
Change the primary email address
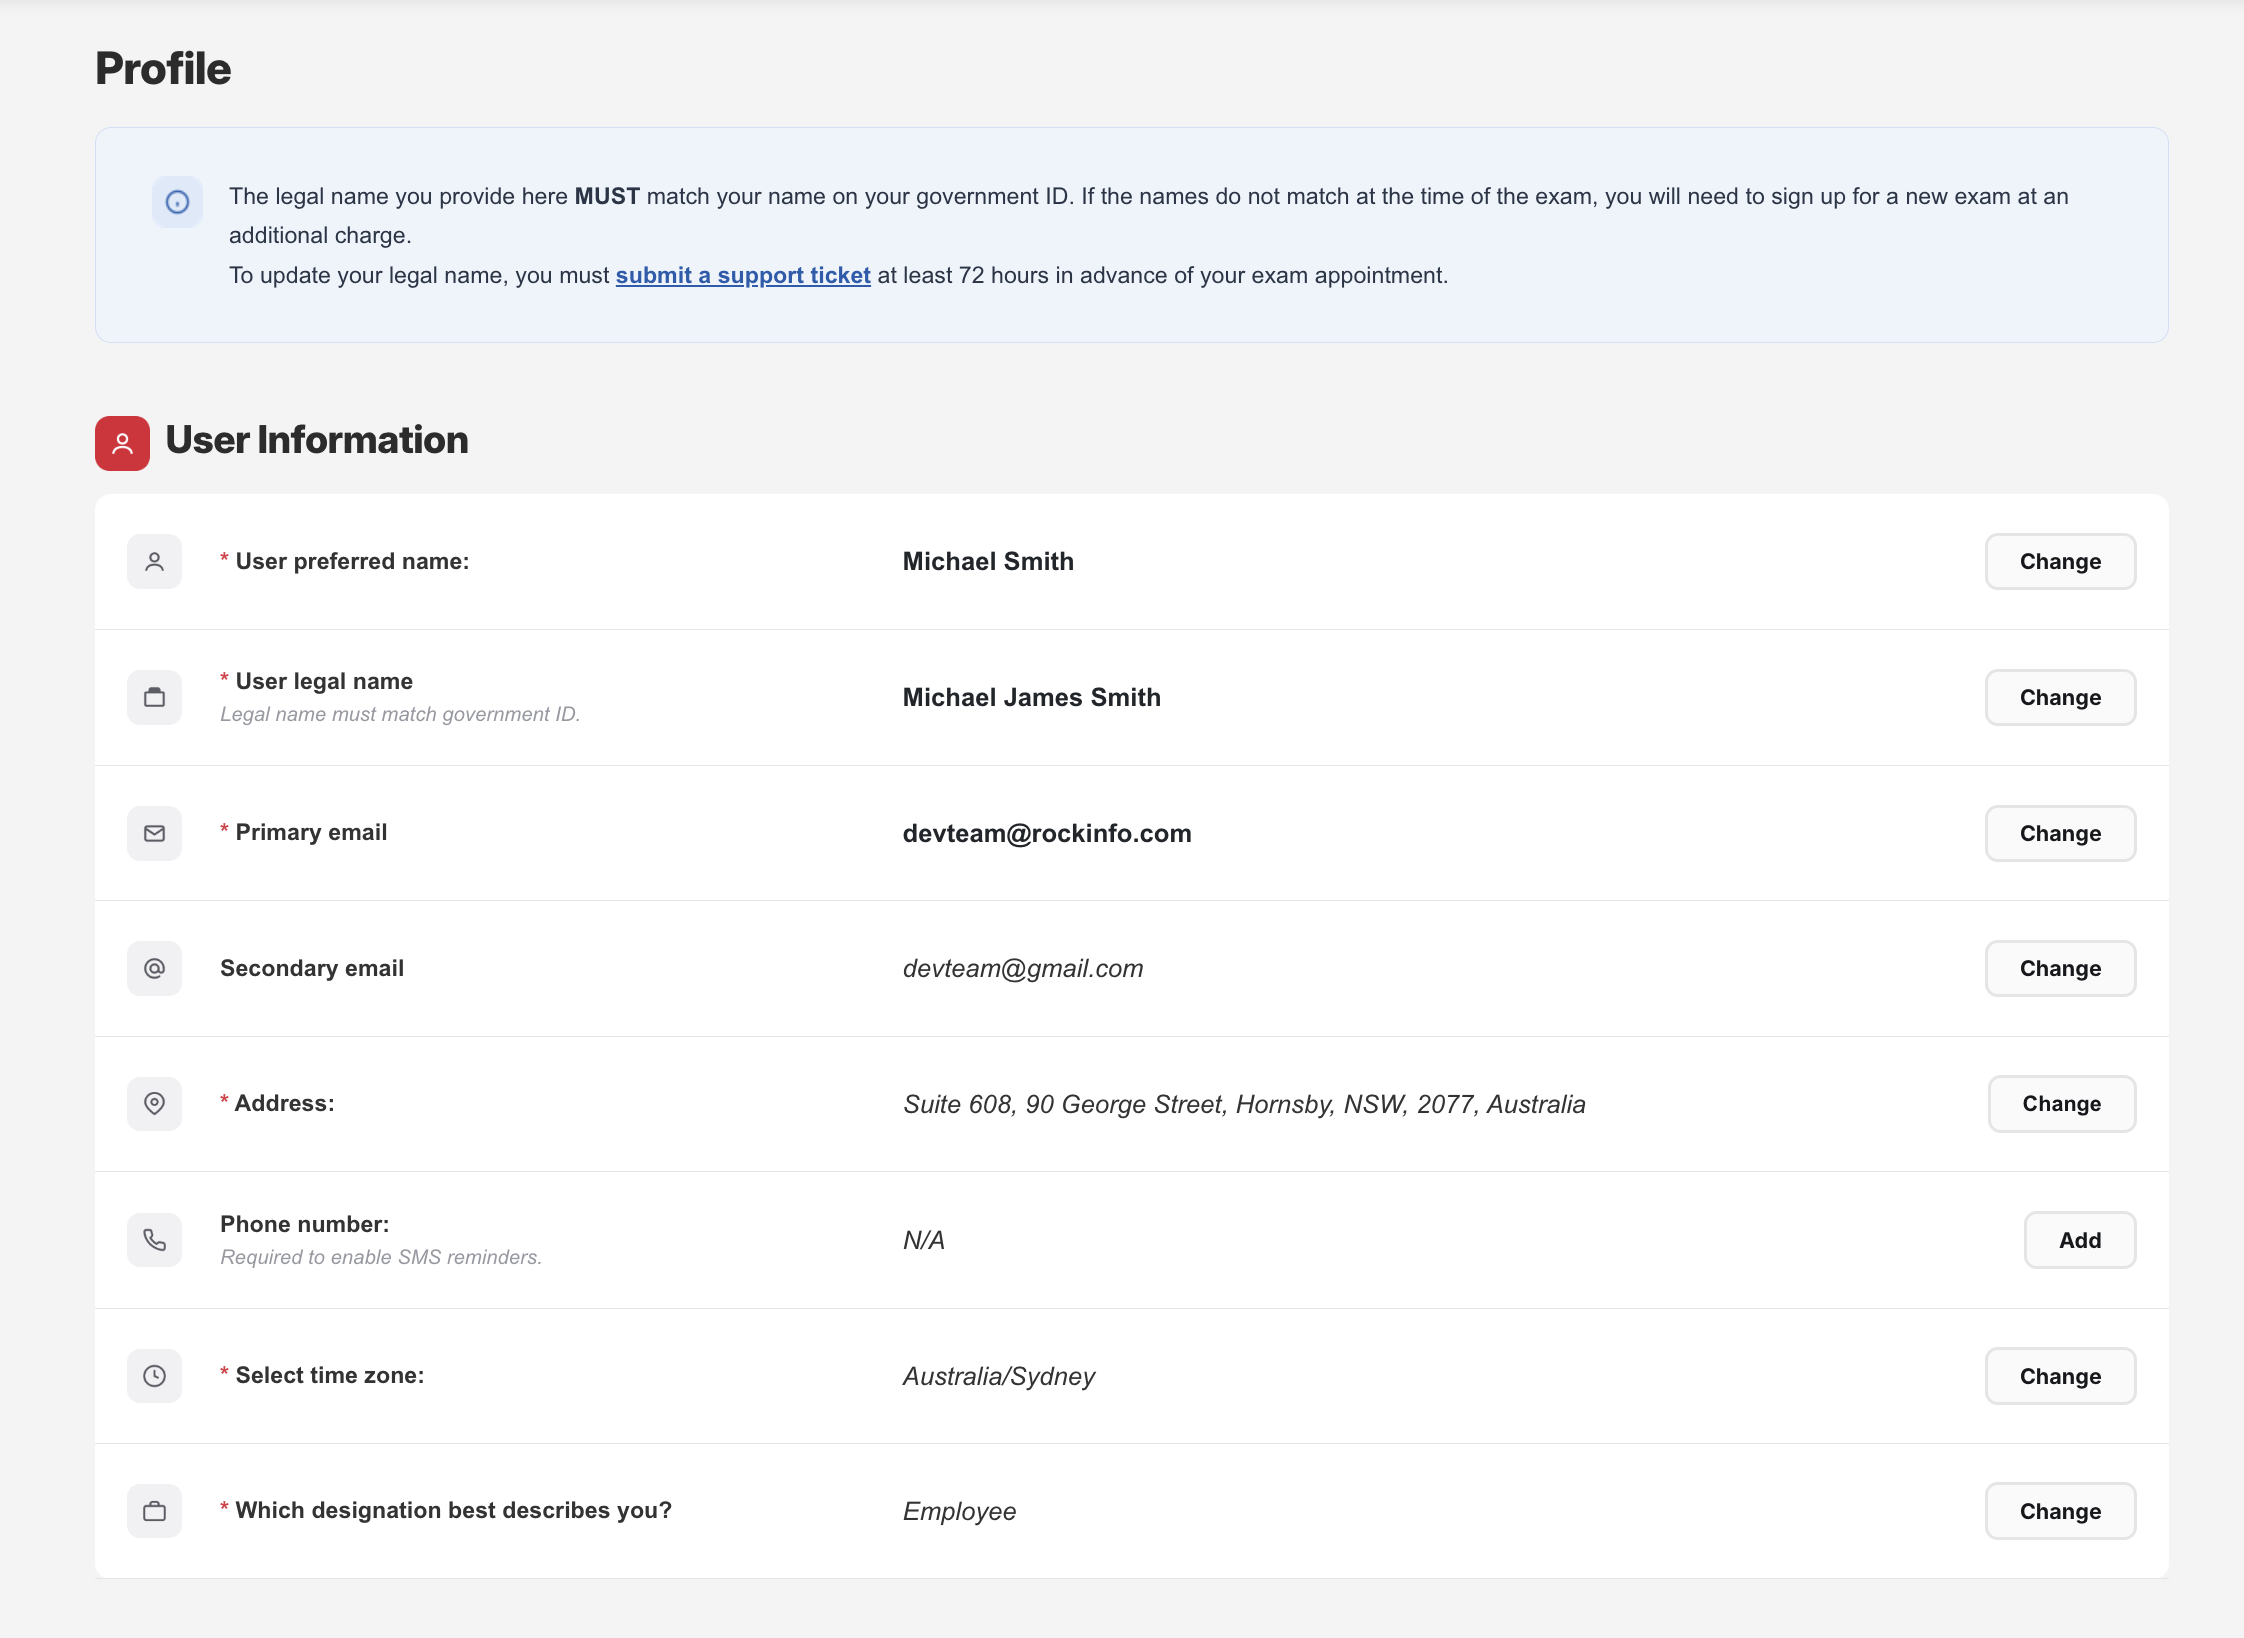coord(2060,833)
